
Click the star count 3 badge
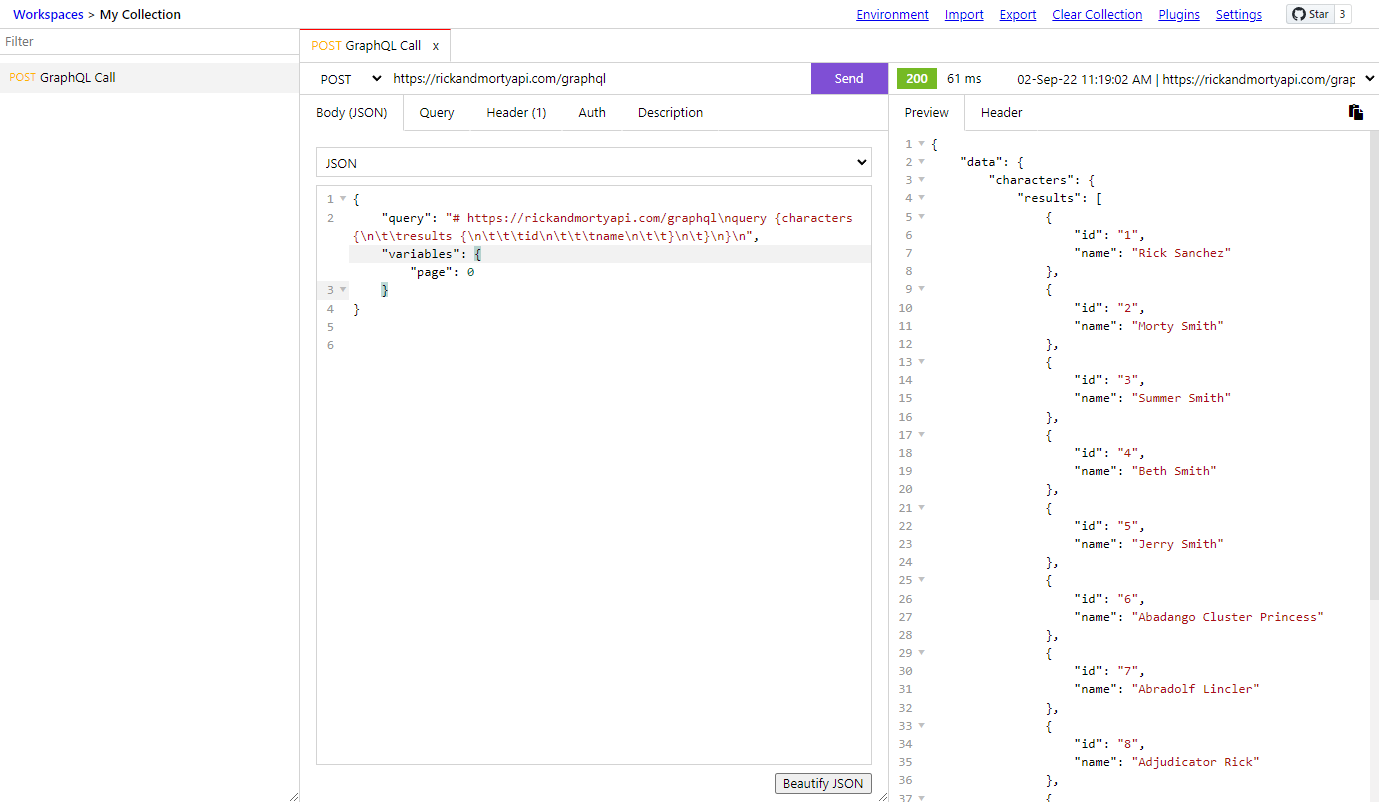(x=1343, y=14)
